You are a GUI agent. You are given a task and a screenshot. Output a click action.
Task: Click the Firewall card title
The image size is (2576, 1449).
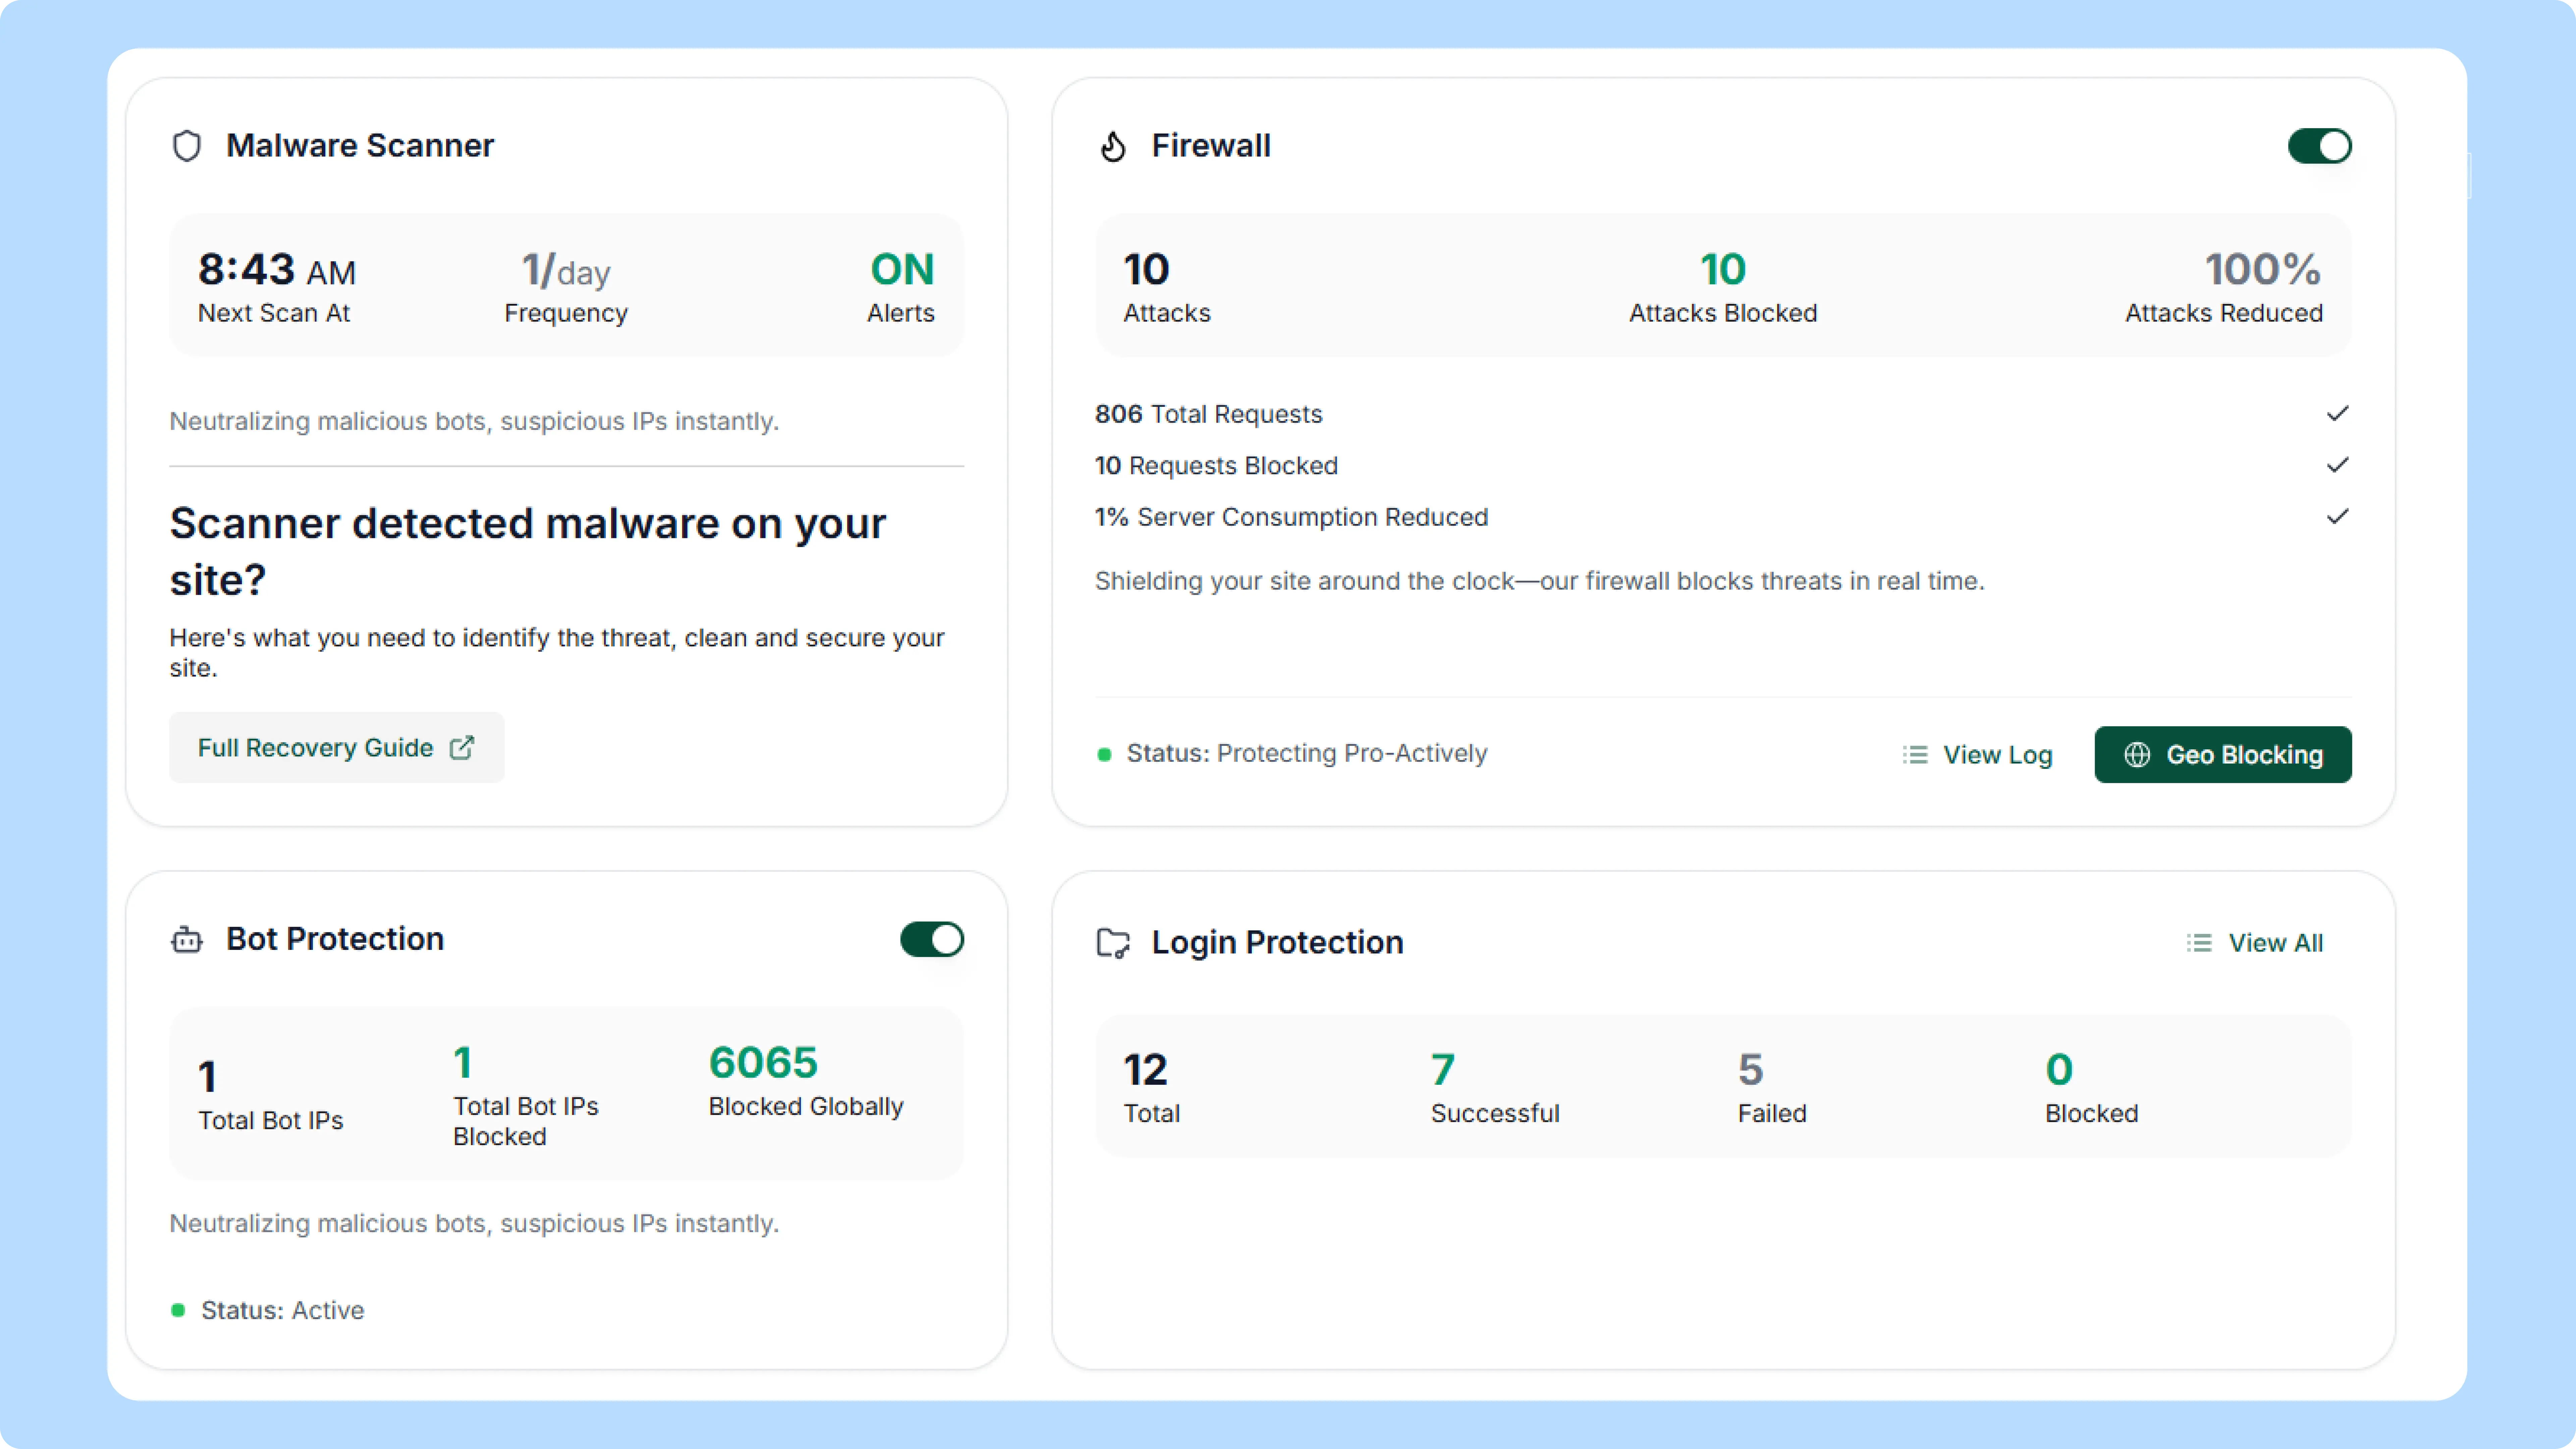(x=1211, y=146)
